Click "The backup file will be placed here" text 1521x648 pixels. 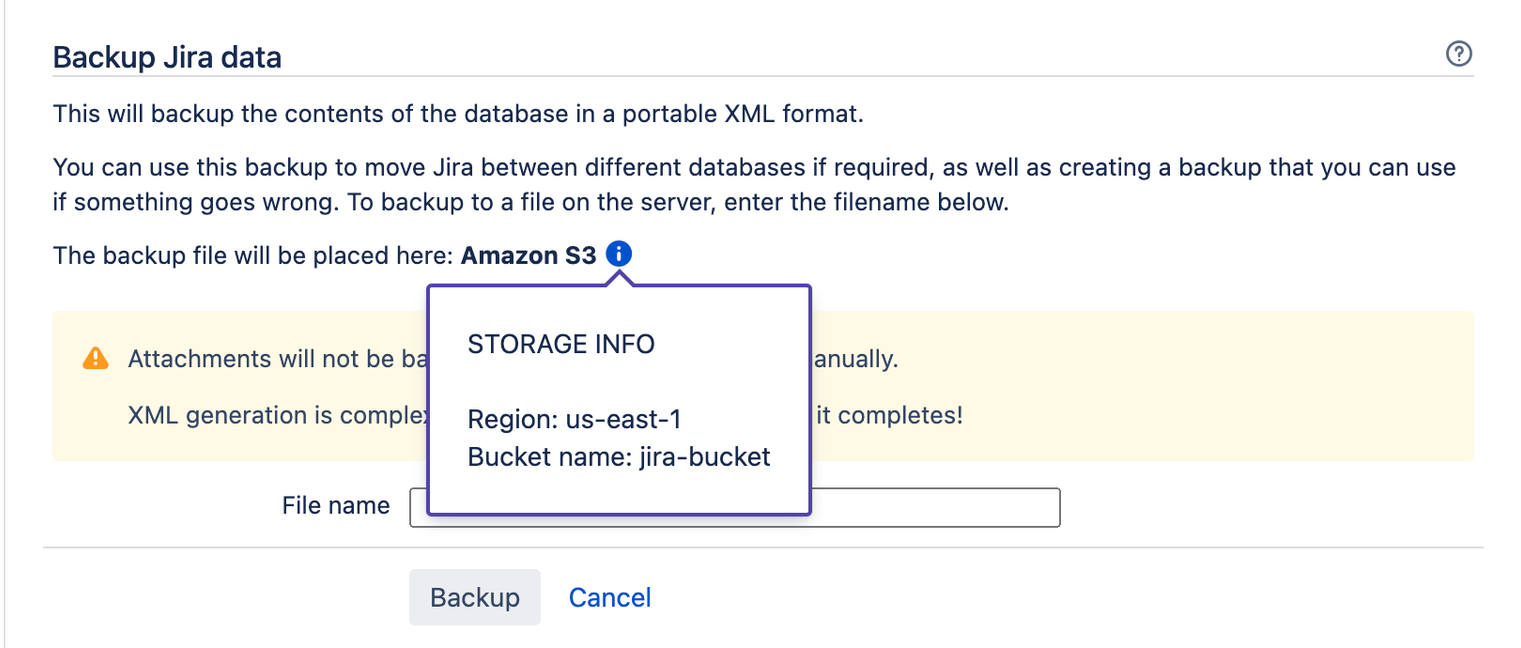pos(255,256)
